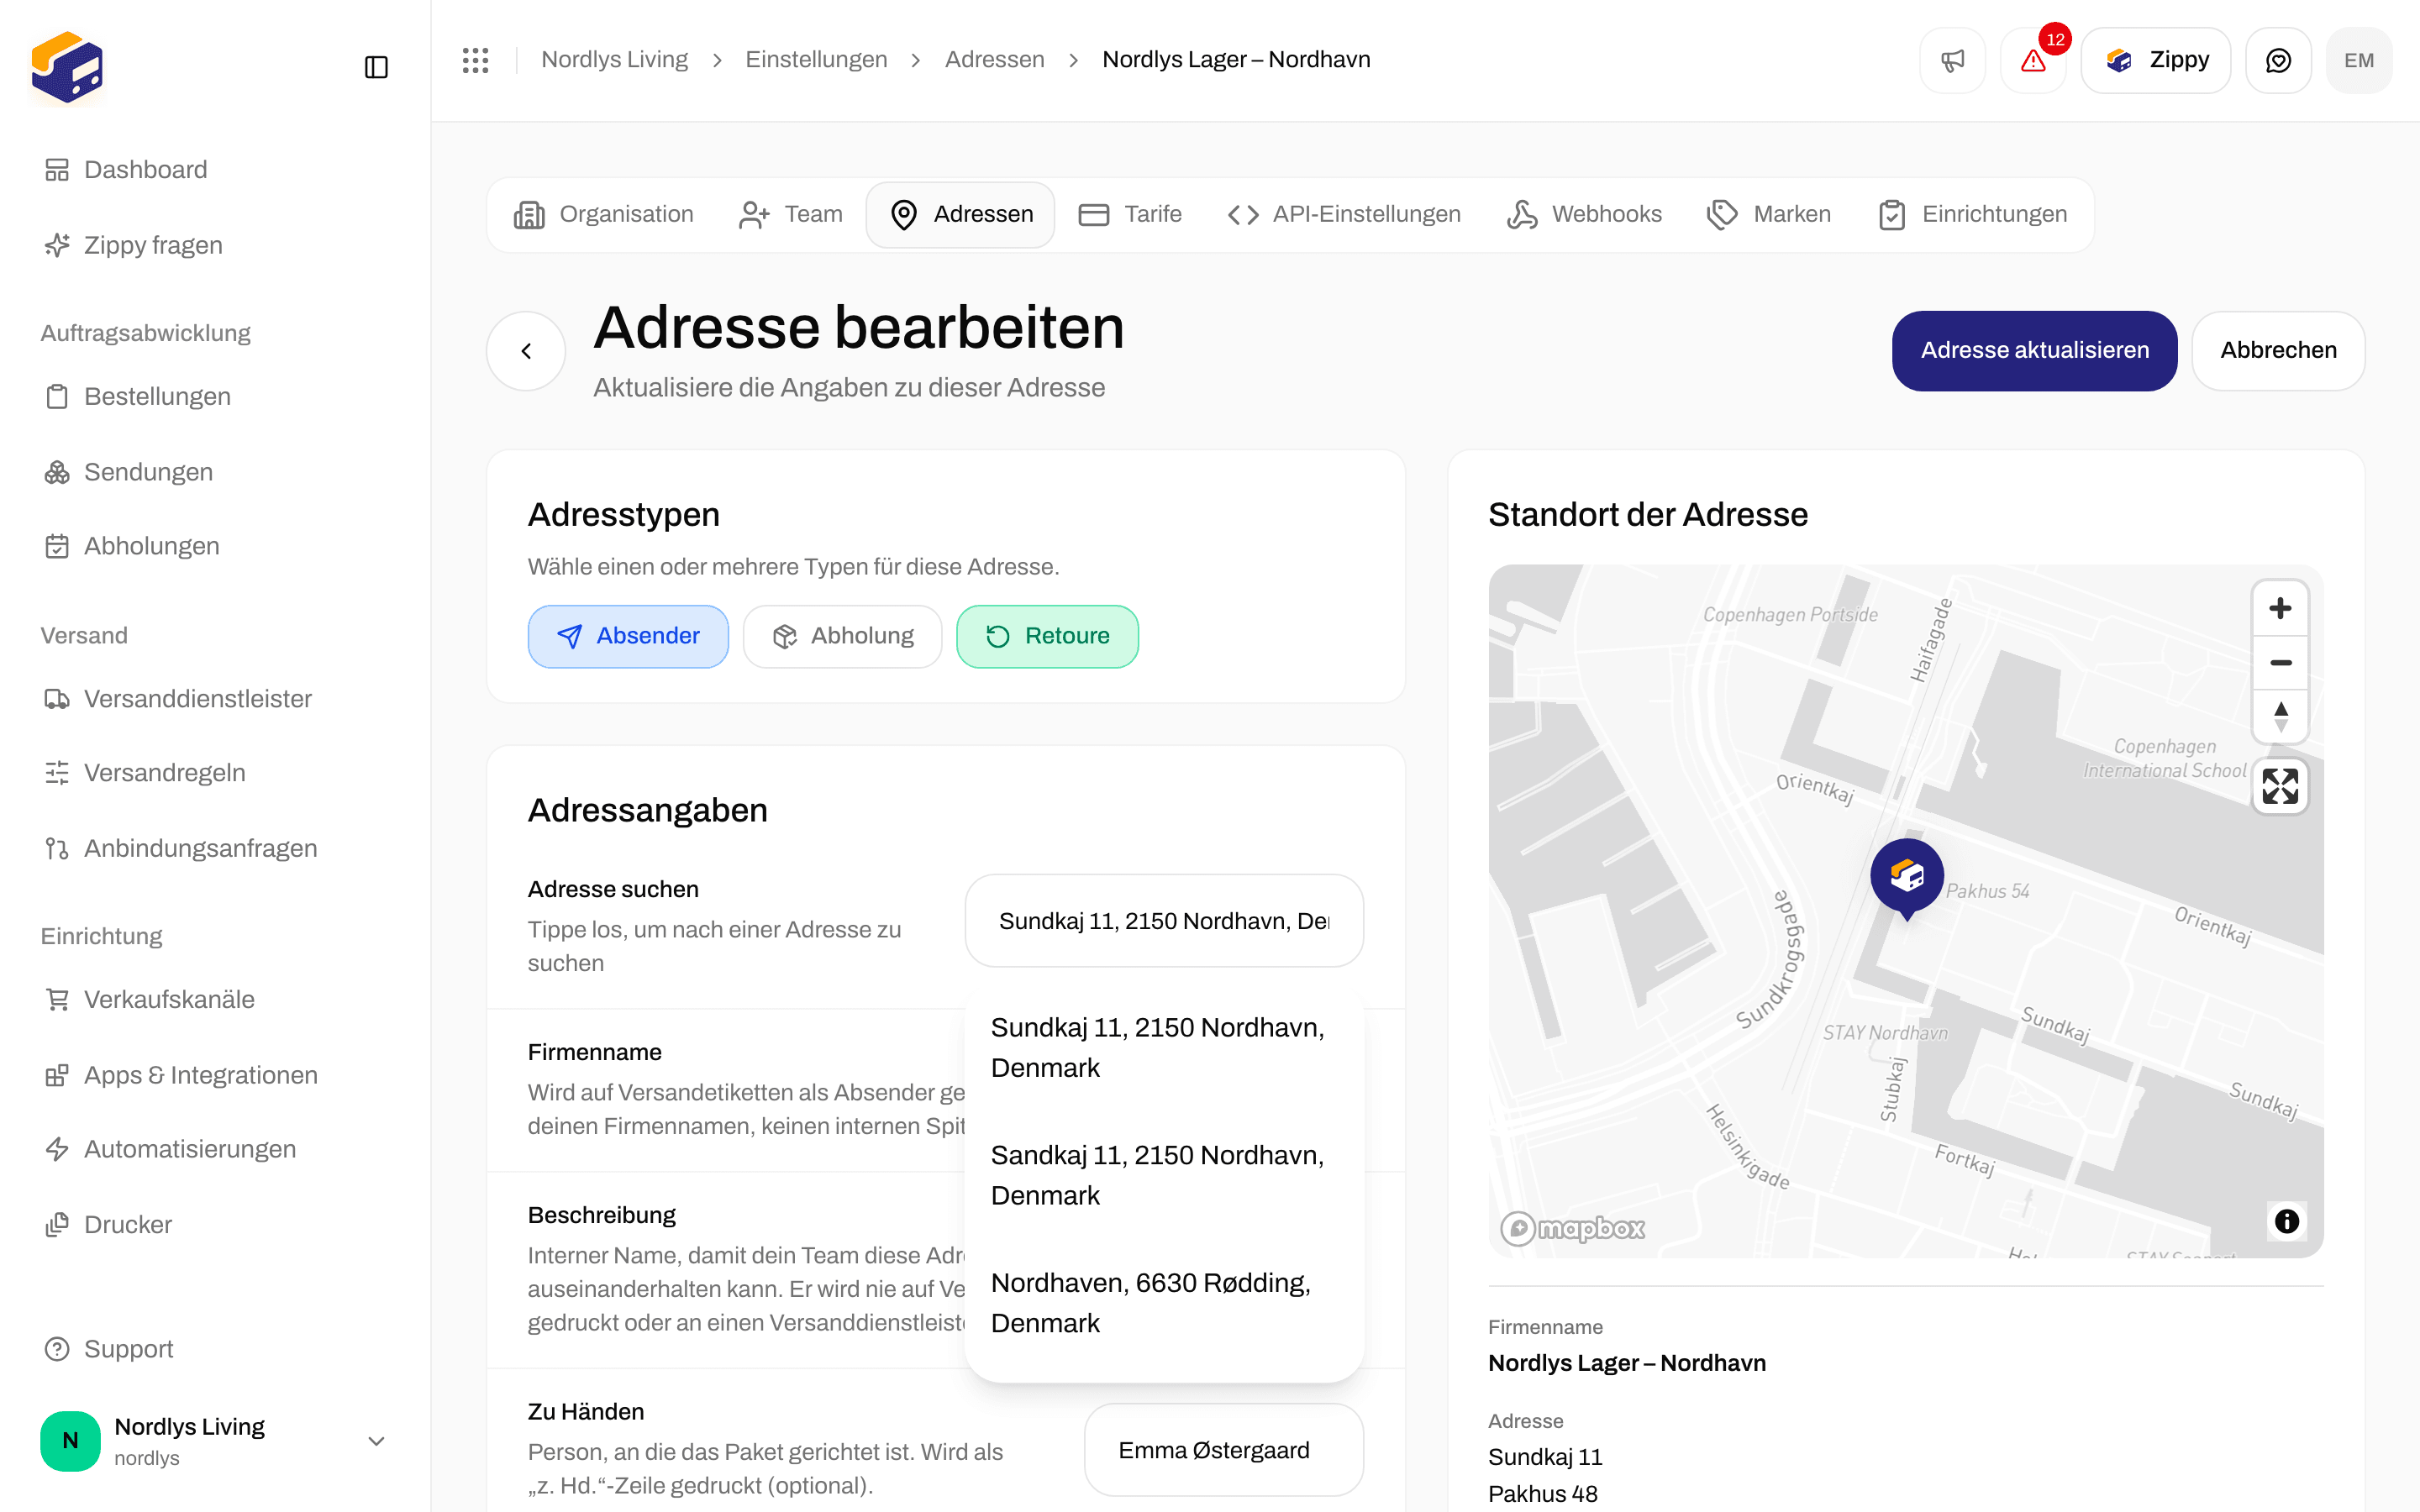Toggle the Absender address type

628,636
